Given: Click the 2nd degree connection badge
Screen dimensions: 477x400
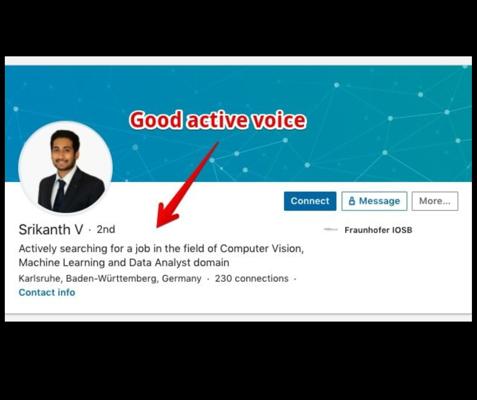Looking at the screenshot, I should click(x=106, y=229).
